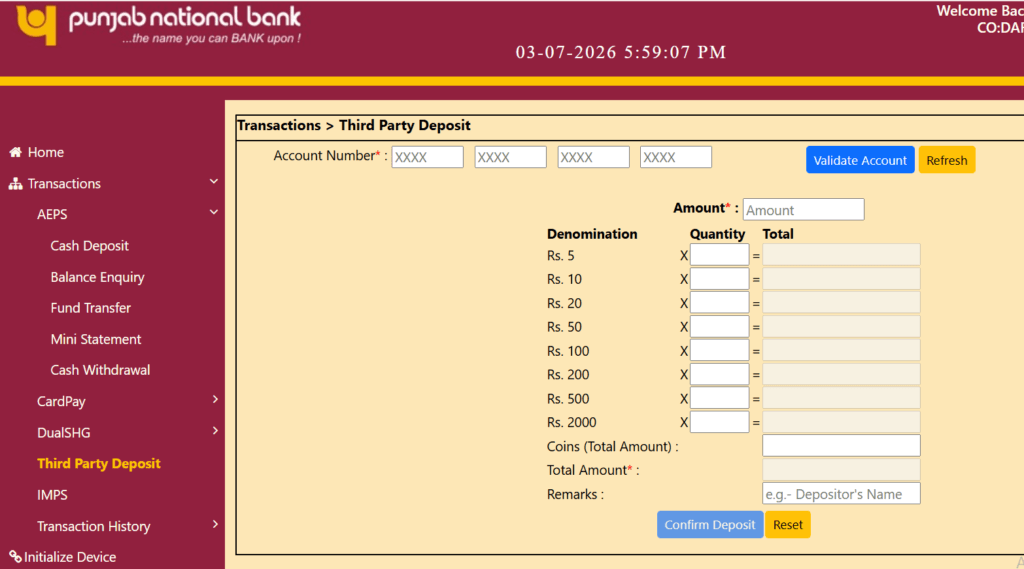Click quantity field for Rs. 200
Image resolution: width=1024 pixels, height=569 pixels.
[x=719, y=374]
